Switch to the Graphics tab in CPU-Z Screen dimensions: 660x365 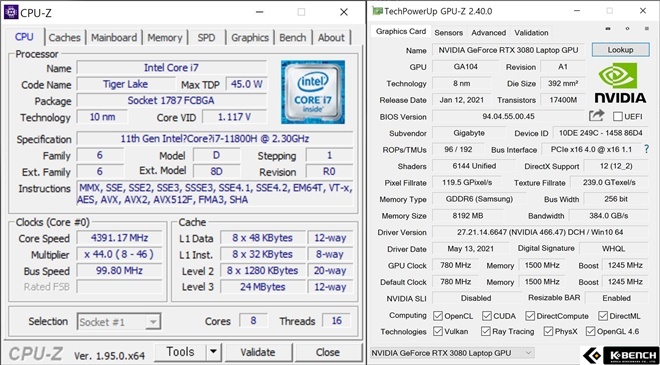pyautogui.click(x=250, y=37)
